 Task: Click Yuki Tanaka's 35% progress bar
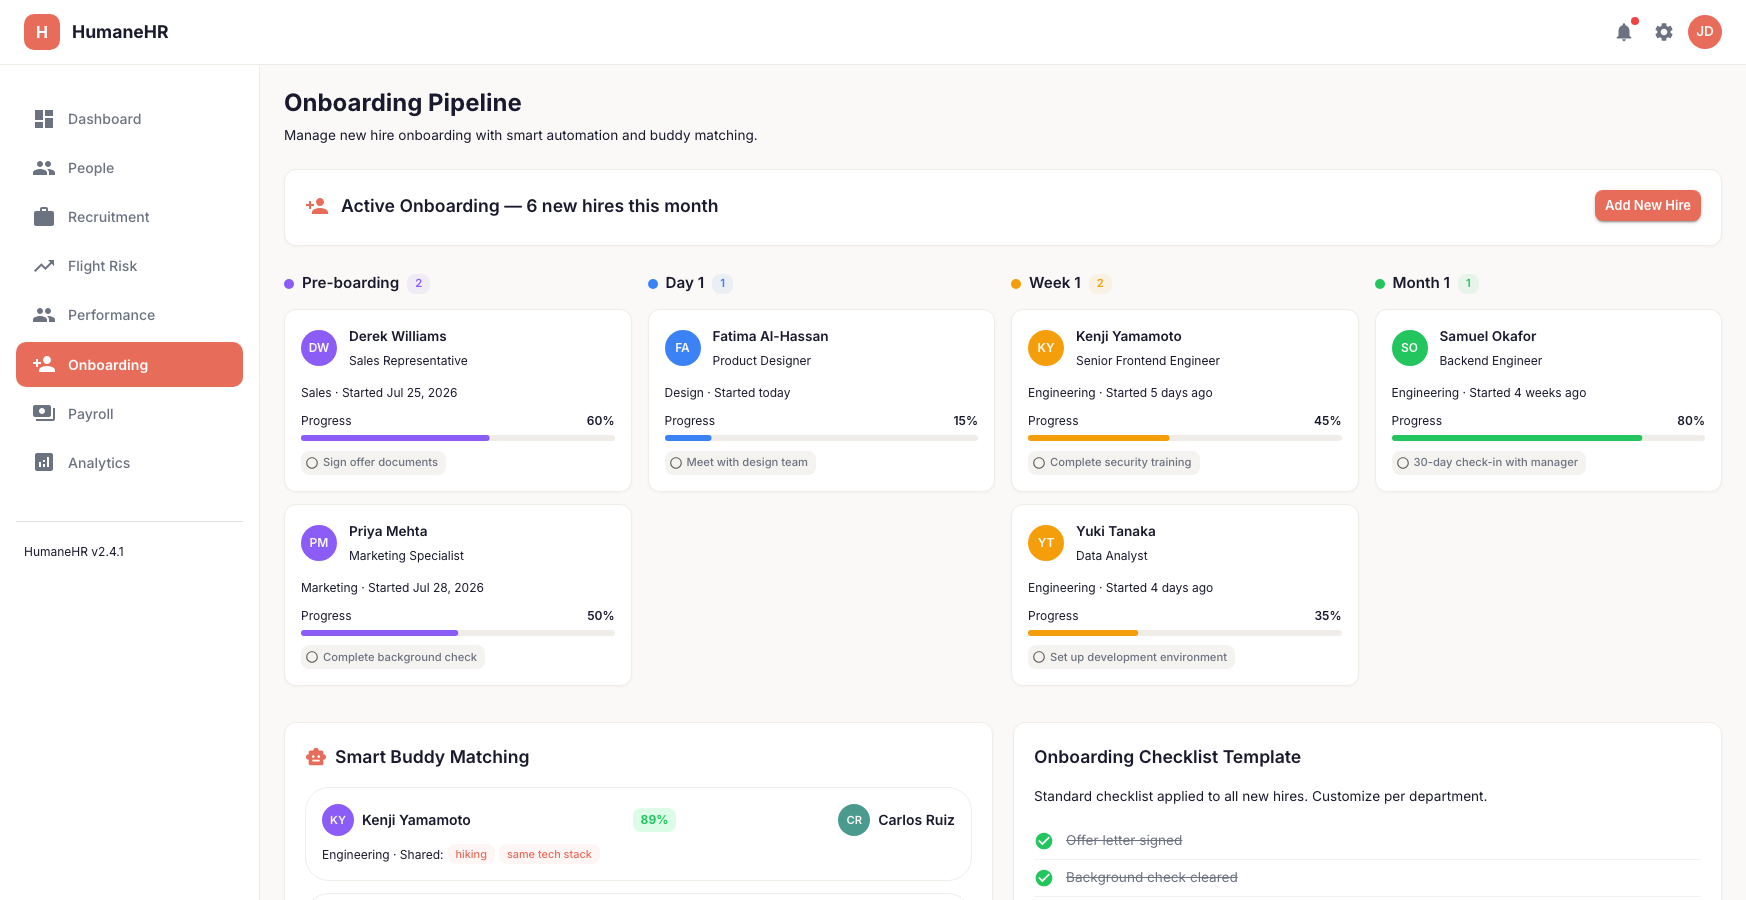coord(1185,633)
